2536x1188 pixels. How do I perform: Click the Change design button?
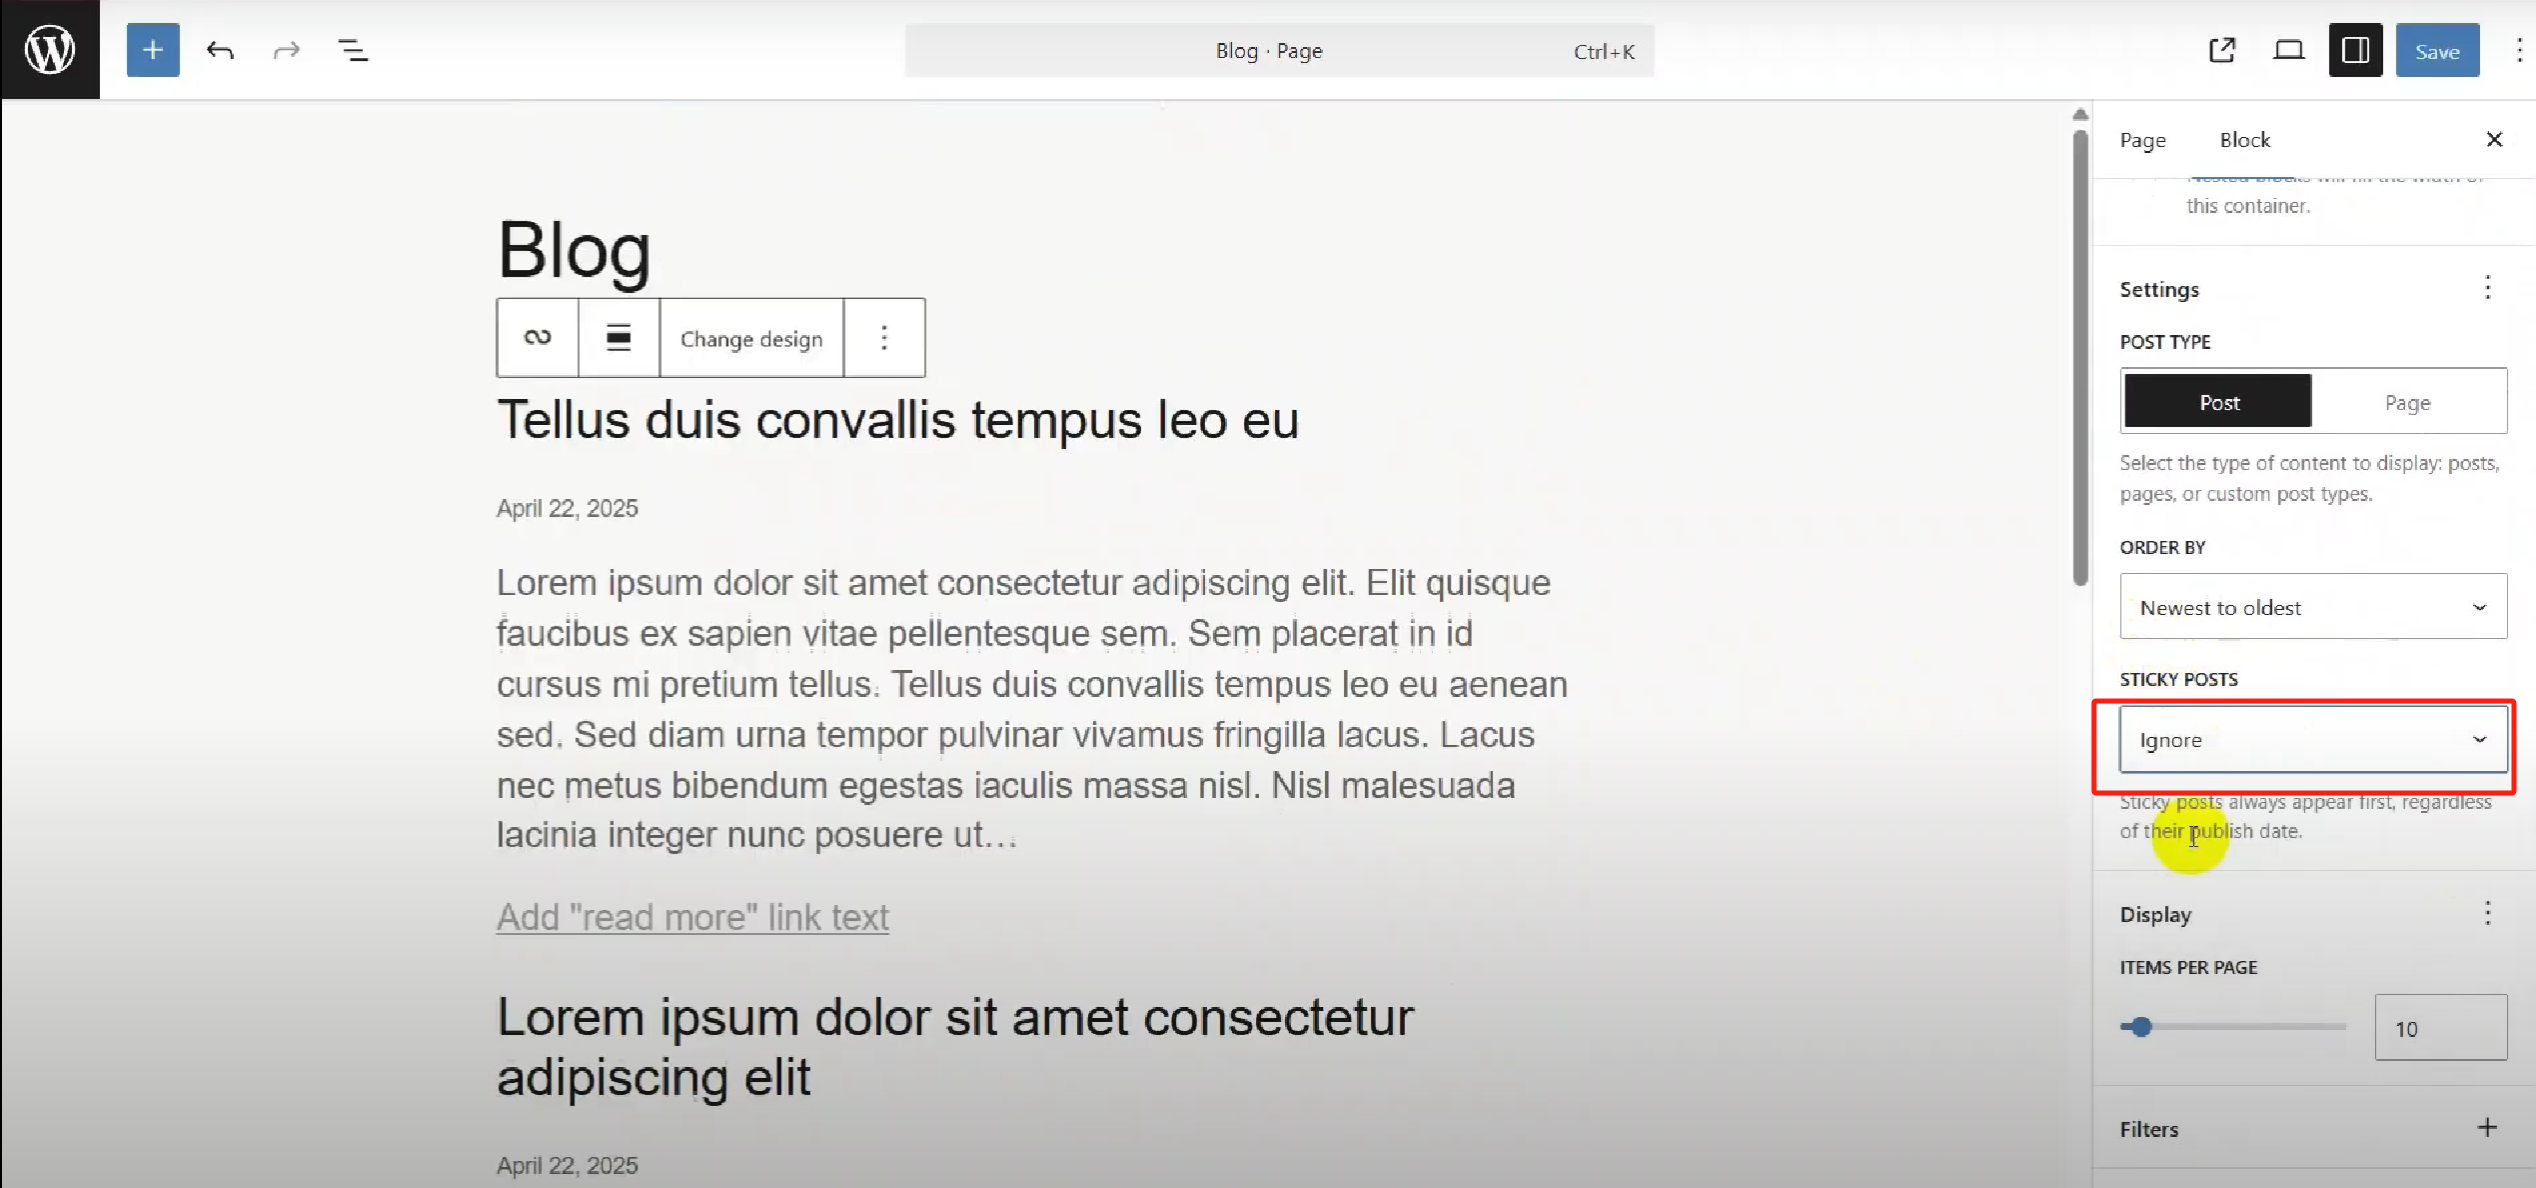pos(751,338)
